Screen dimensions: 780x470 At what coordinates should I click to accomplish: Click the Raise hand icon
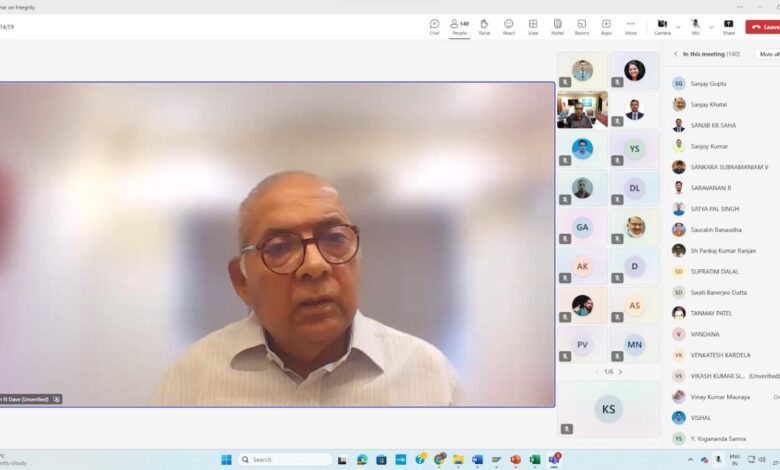pos(484,25)
